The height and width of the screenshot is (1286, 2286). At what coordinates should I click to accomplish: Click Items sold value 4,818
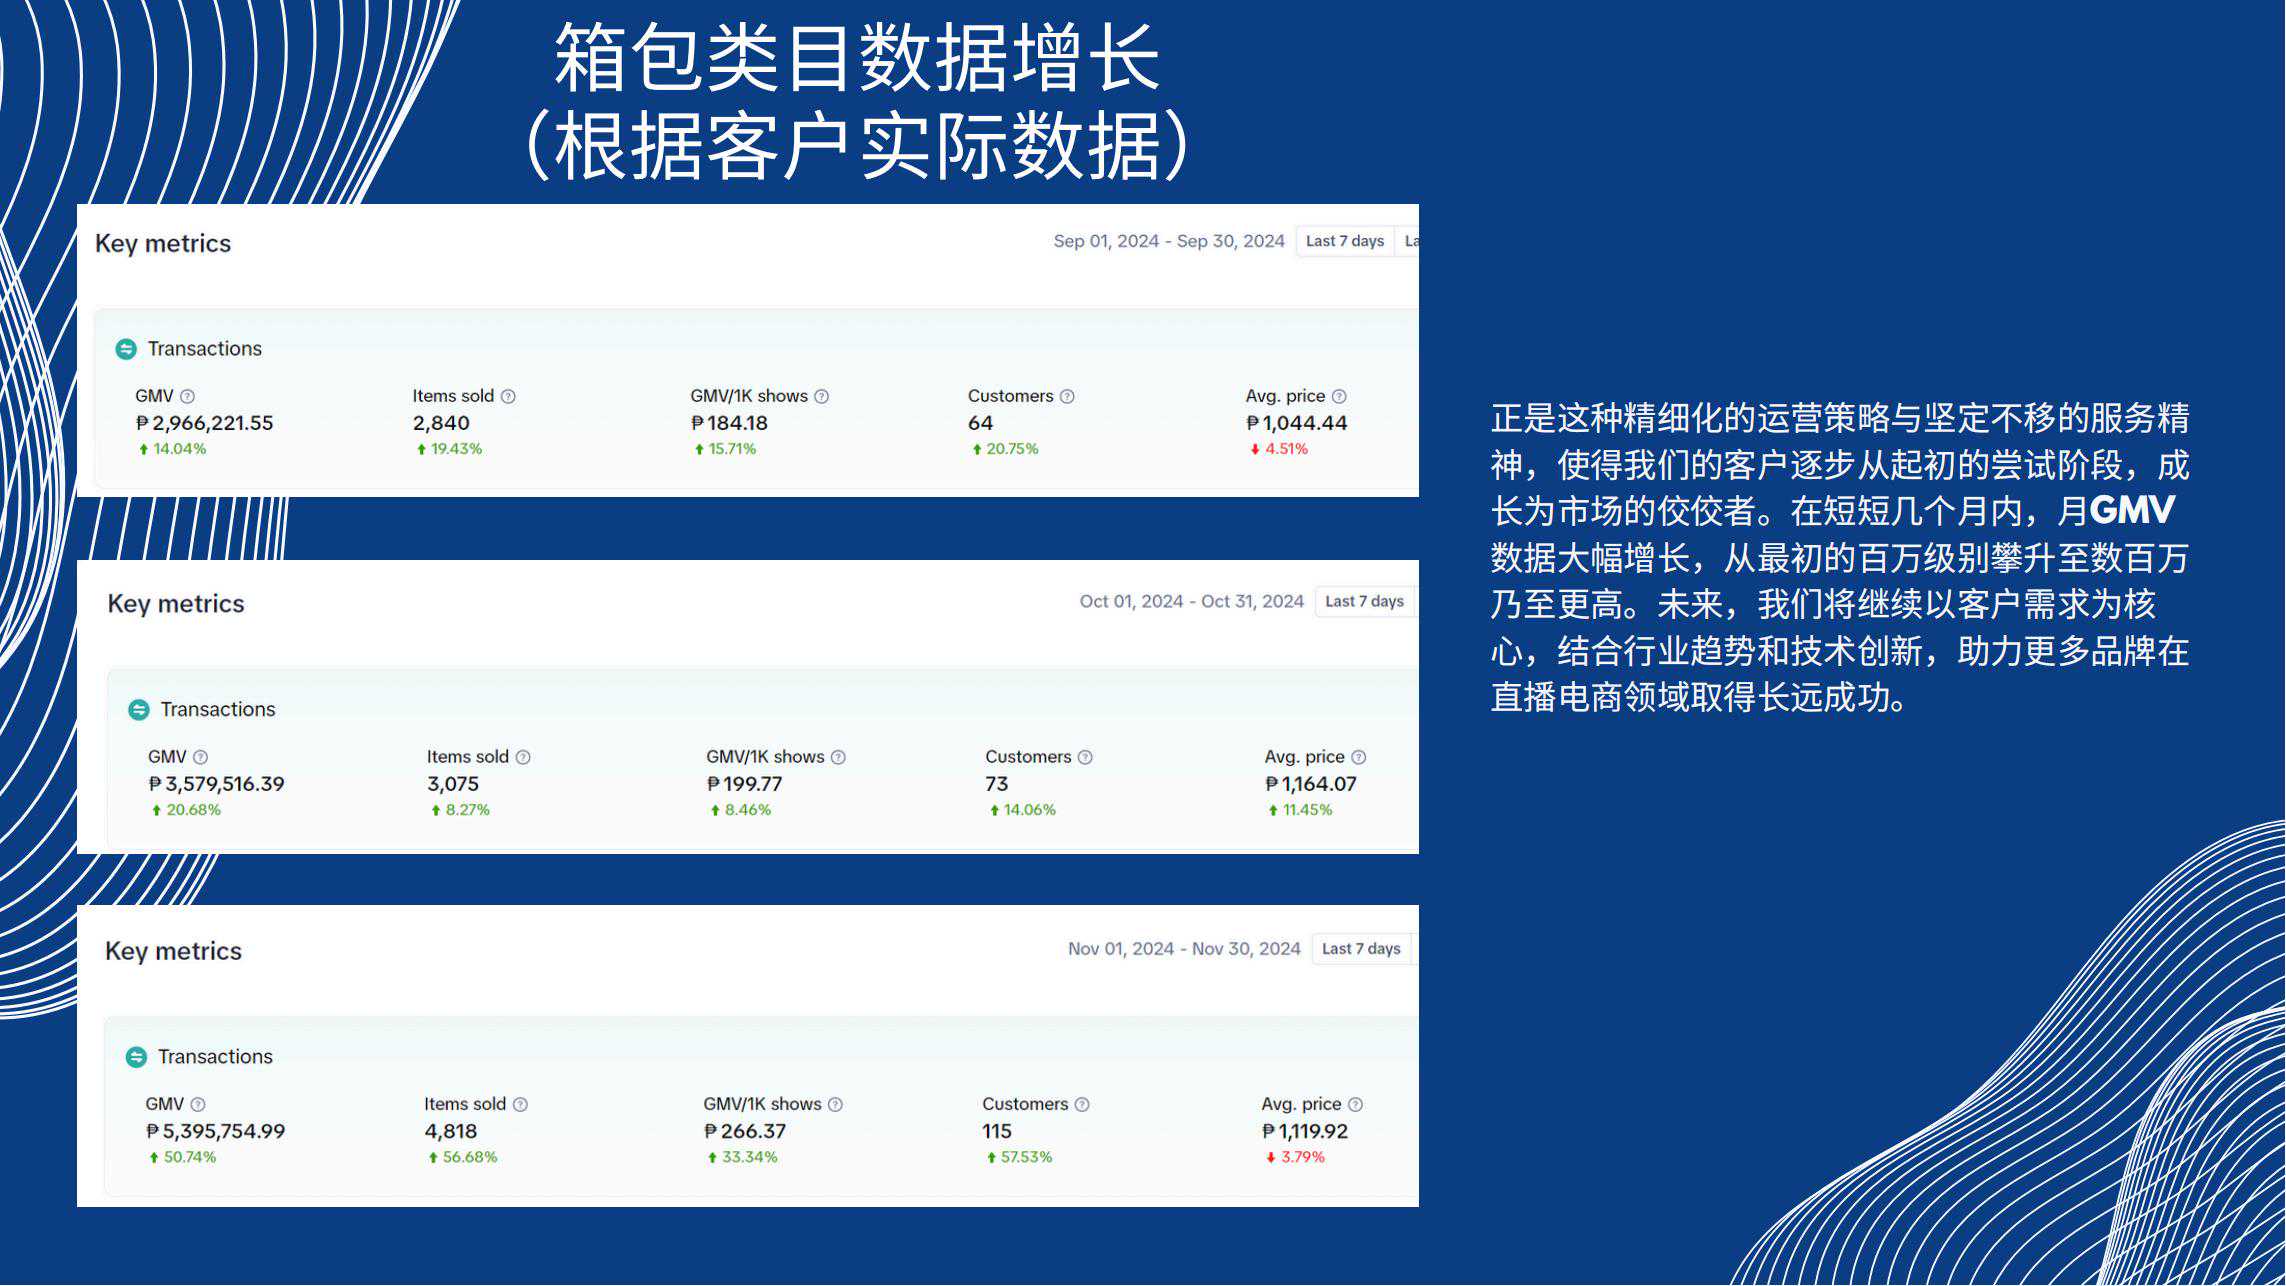coord(451,1132)
